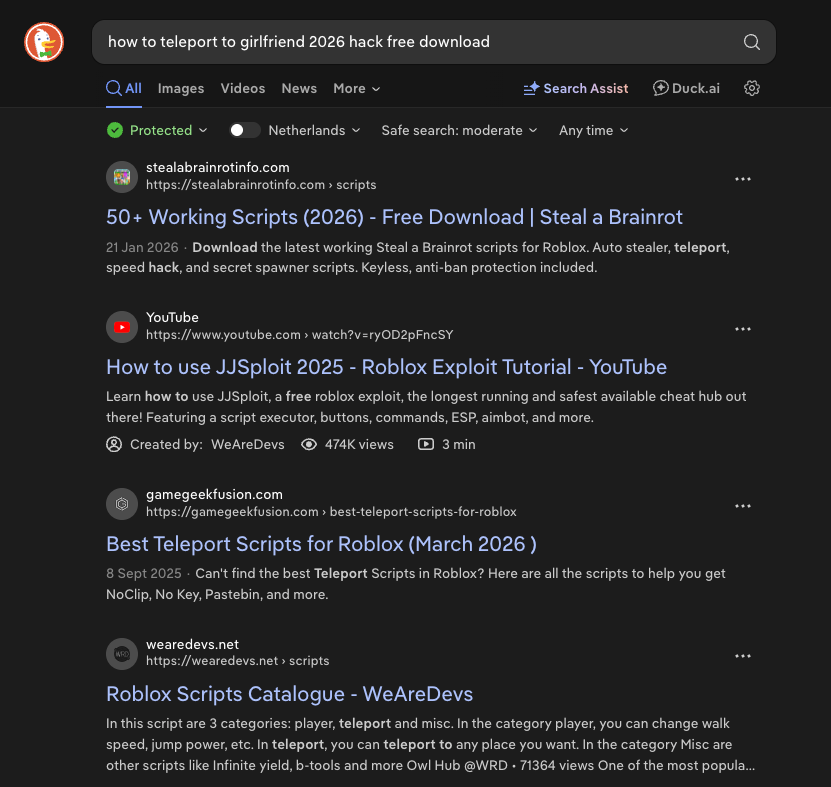The height and width of the screenshot is (787, 831).
Task: Open the JJSploit YouTube tutorial result
Action: pyautogui.click(x=386, y=366)
